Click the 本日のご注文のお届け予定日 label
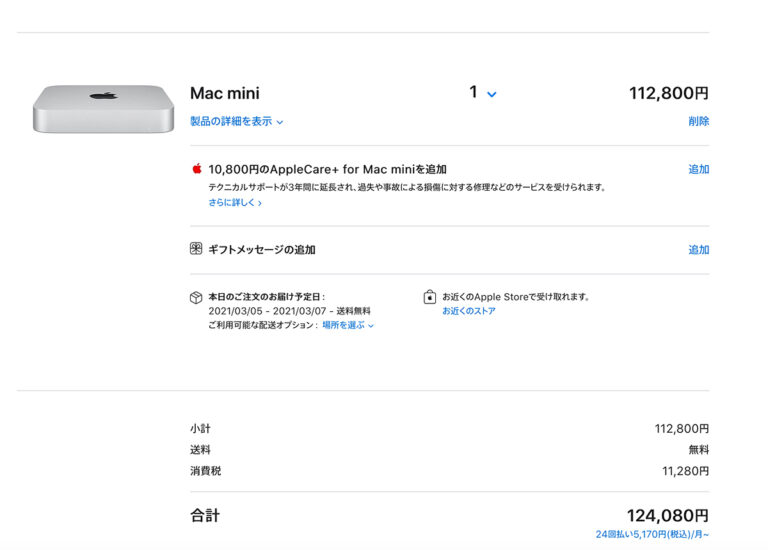The width and height of the screenshot is (768, 550). click(266, 297)
